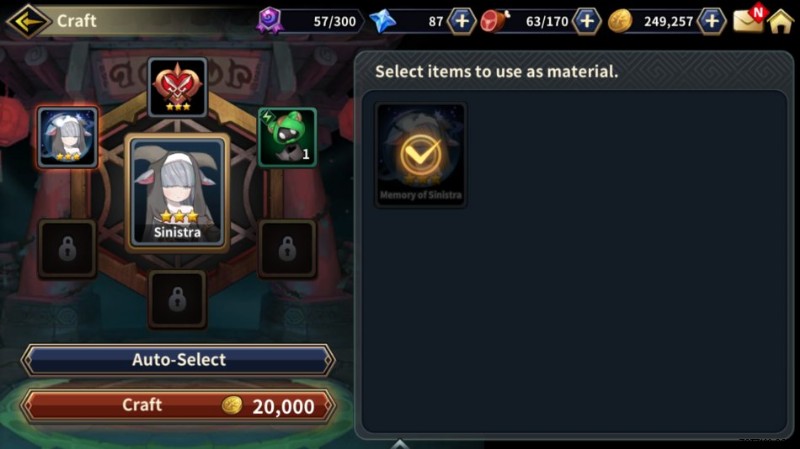
Task: Tap the purple soul gem currency icon
Action: click(x=269, y=21)
